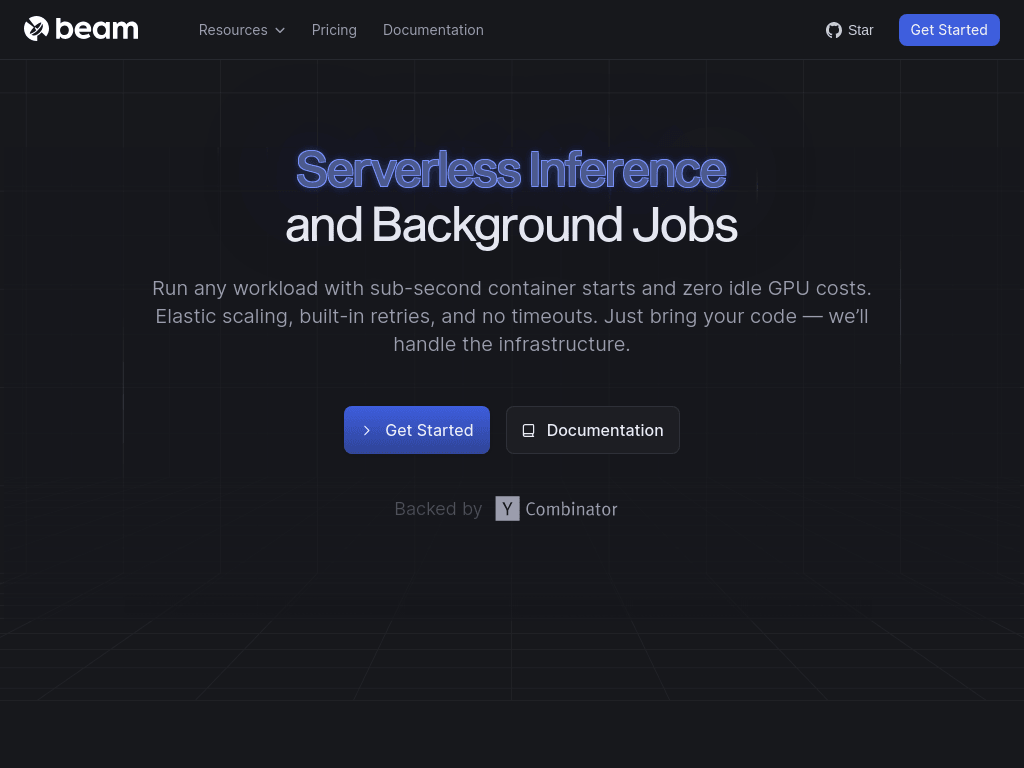Click the 'and Background Jobs' headline
1024x768 pixels.
coord(511,225)
